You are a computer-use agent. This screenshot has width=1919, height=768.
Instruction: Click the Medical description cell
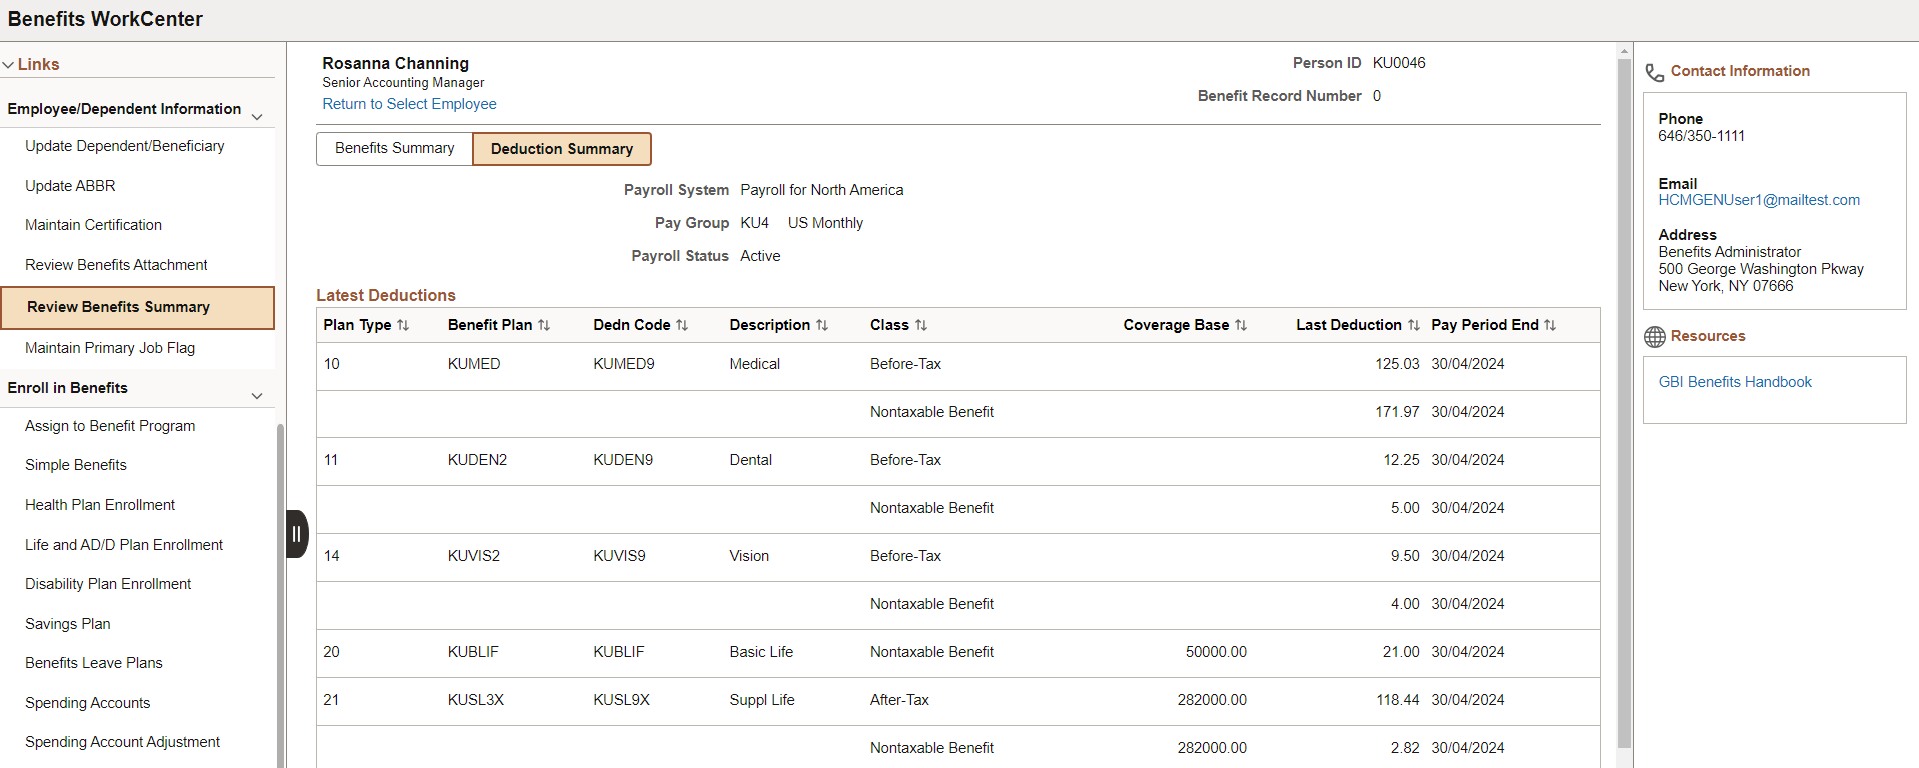tap(755, 364)
